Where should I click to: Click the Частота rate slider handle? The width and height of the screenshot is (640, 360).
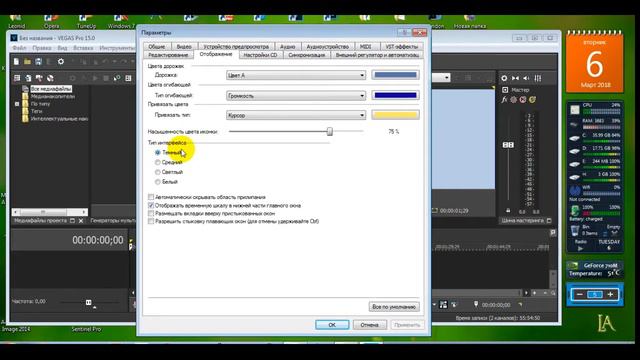[89, 302]
